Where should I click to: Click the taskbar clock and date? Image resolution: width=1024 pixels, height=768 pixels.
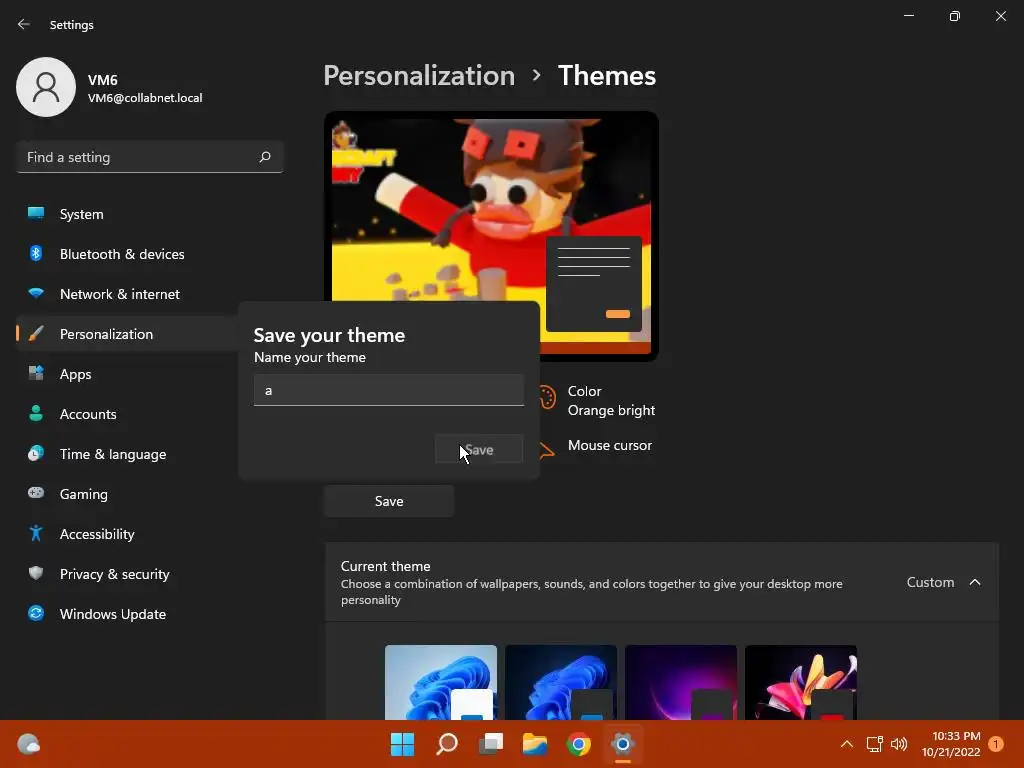pyautogui.click(x=951, y=744)
